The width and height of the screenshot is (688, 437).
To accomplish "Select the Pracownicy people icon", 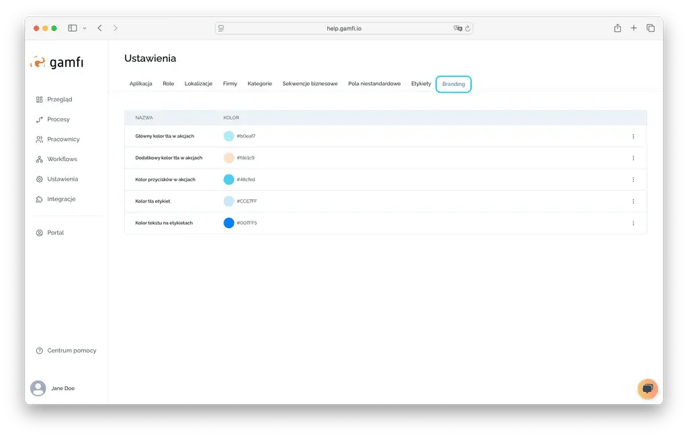I will click(39, 139).
